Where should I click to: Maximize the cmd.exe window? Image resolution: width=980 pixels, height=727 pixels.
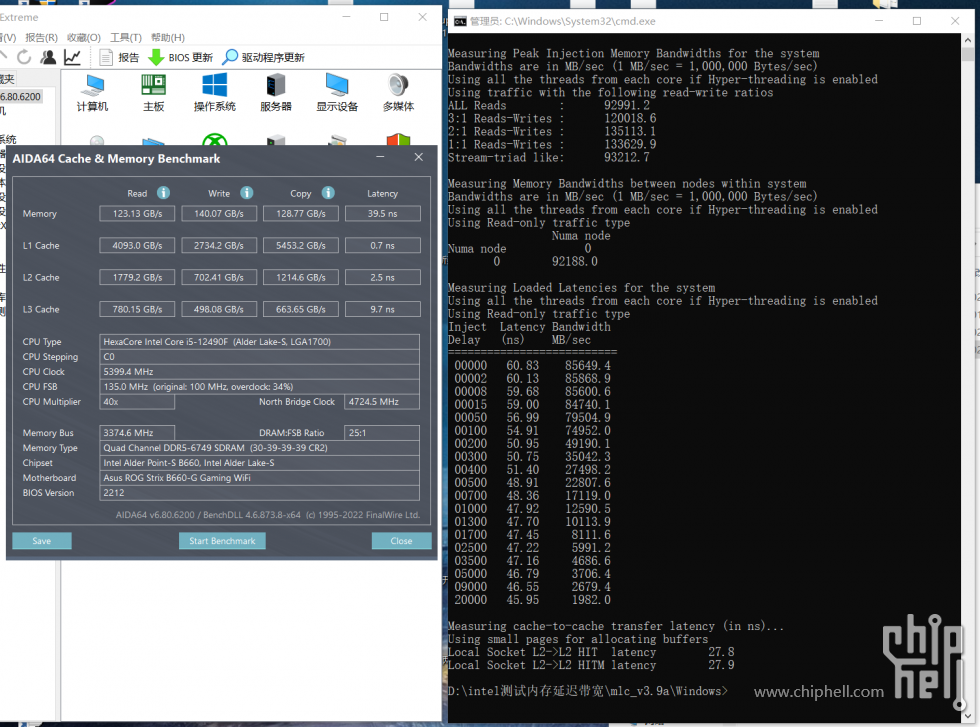(x=917, y=21)
